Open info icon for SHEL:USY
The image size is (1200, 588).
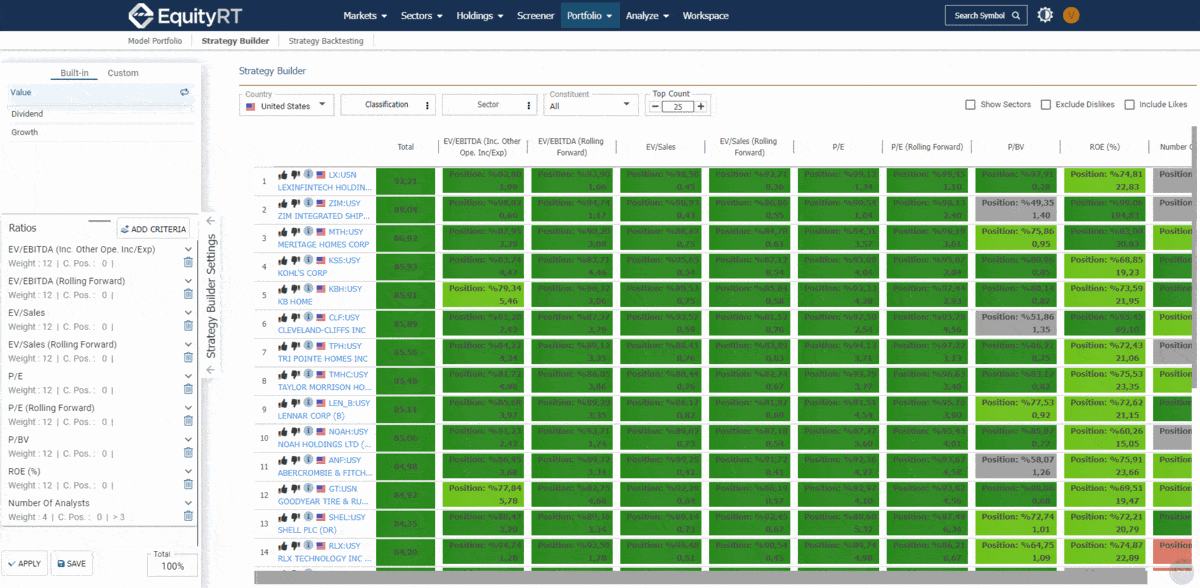point(308,518)
